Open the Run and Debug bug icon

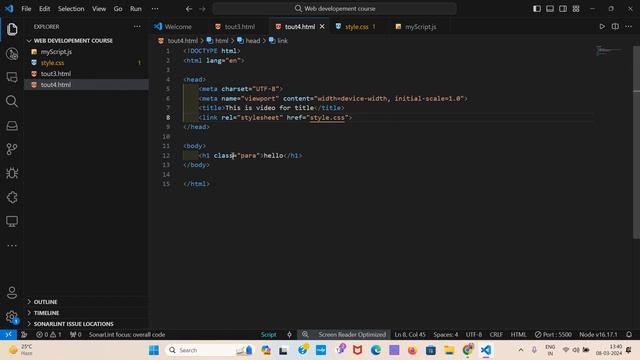(x=12, y=173)
